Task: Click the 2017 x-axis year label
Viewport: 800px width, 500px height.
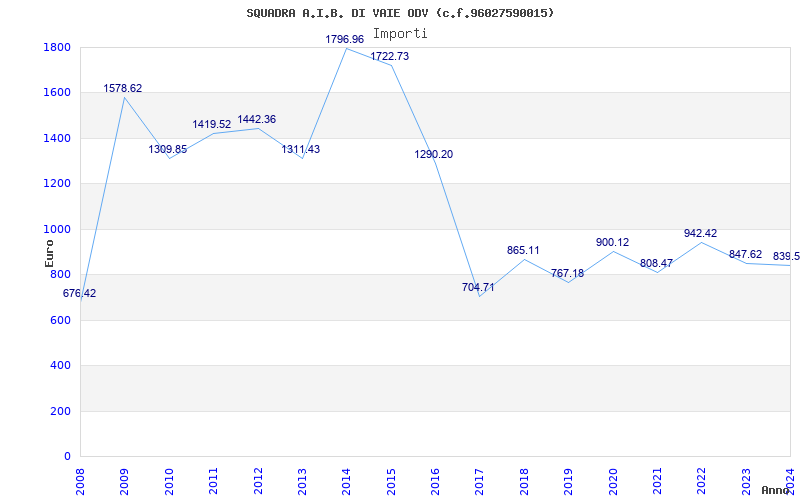Action: pos(480,481)
